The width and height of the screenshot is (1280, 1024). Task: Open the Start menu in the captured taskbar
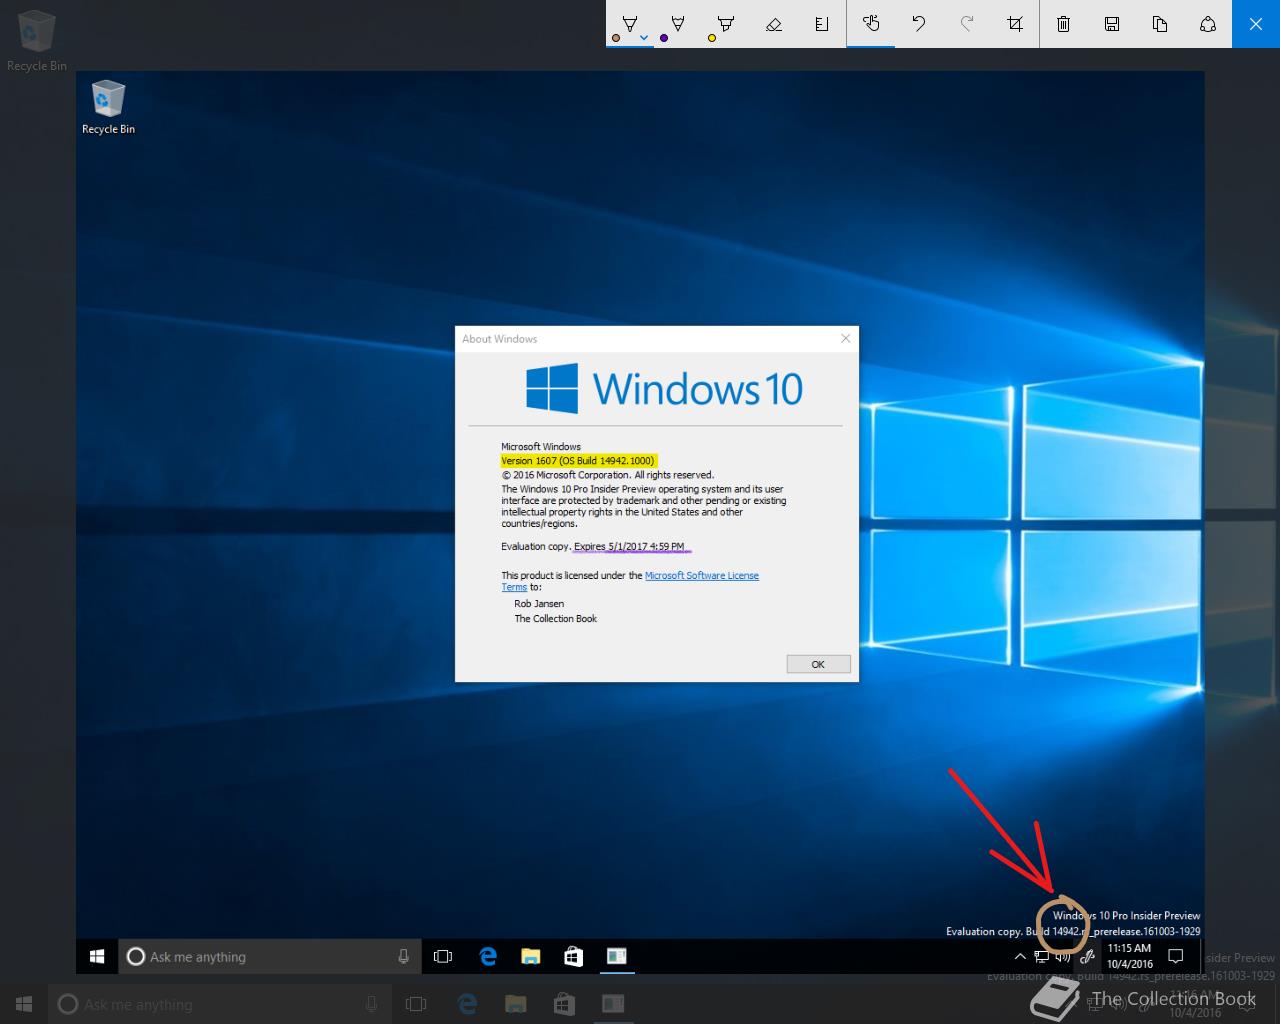pos(97,956)
